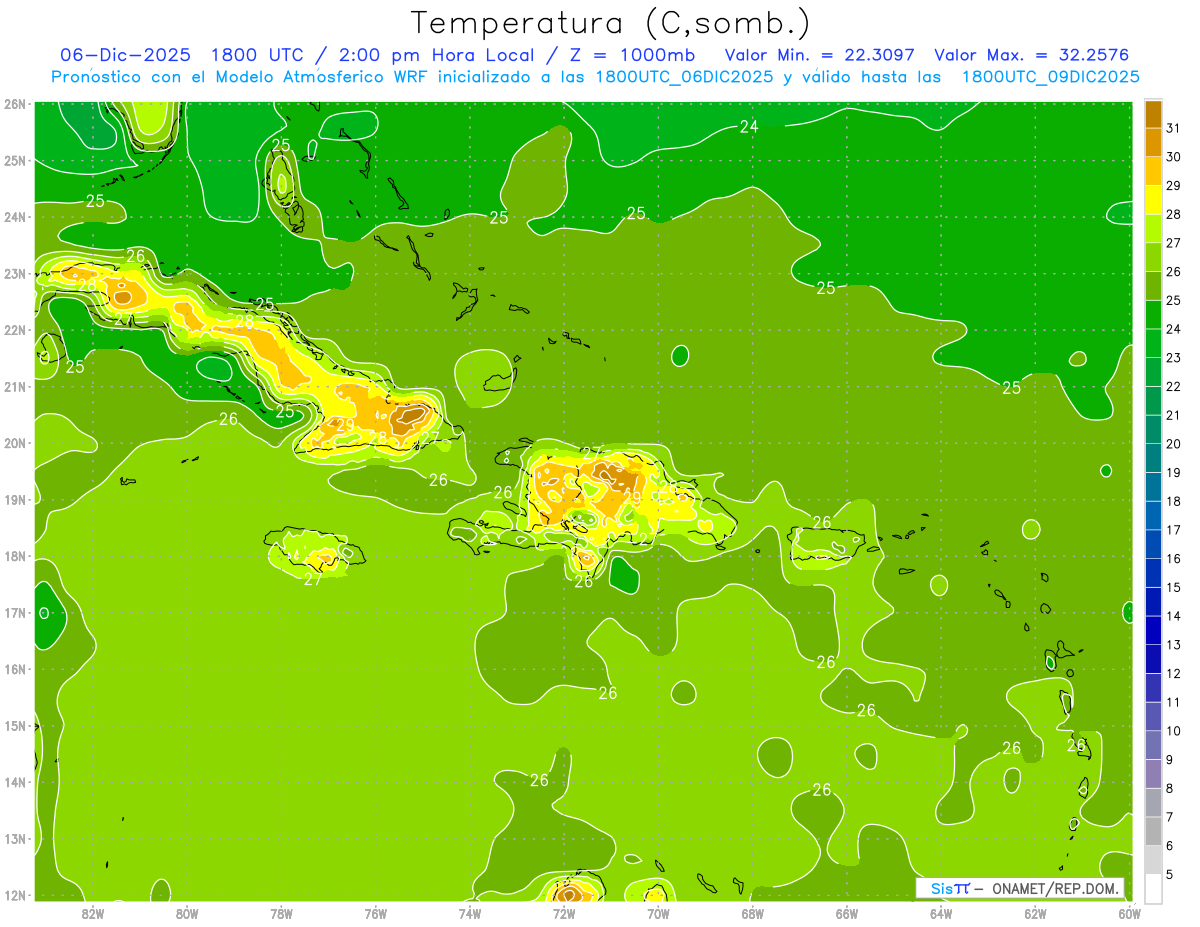This screenshot has height=927, width=1200.
Task: Click the '76W' longitude axis label
Action: coord(376,913)
